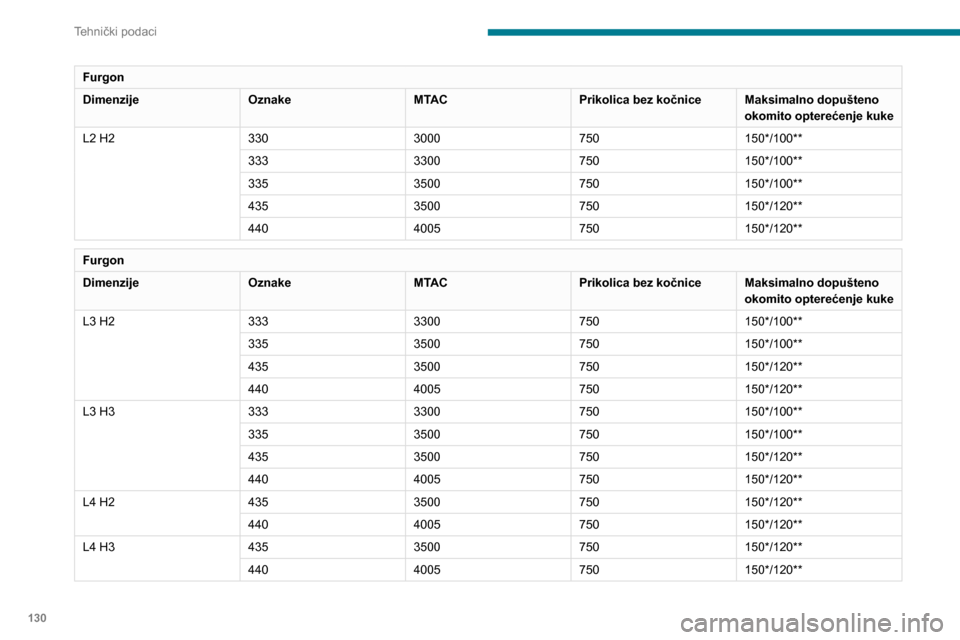
Task: Click Oznake '440' in L2 H2 group
Action: pos(258,228)
